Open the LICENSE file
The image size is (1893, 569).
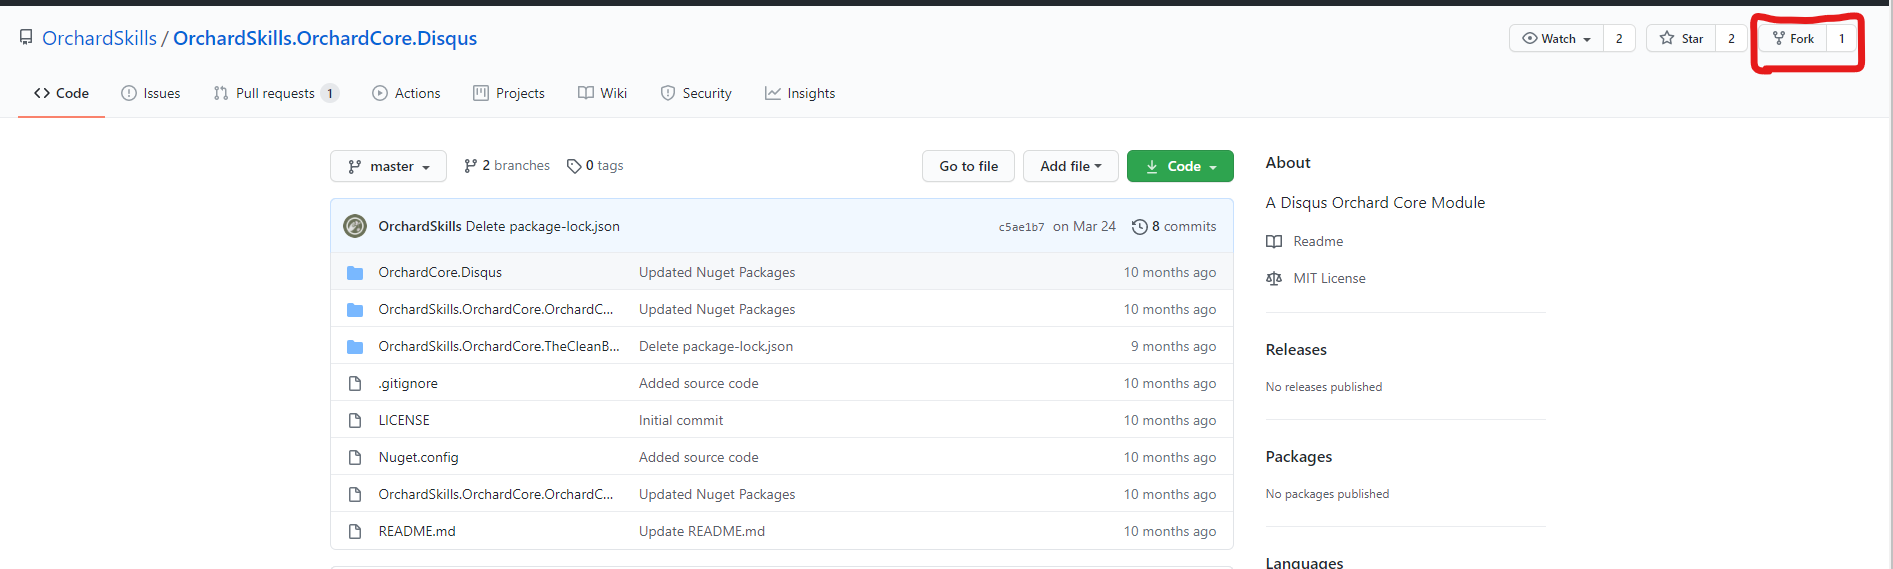404,420
